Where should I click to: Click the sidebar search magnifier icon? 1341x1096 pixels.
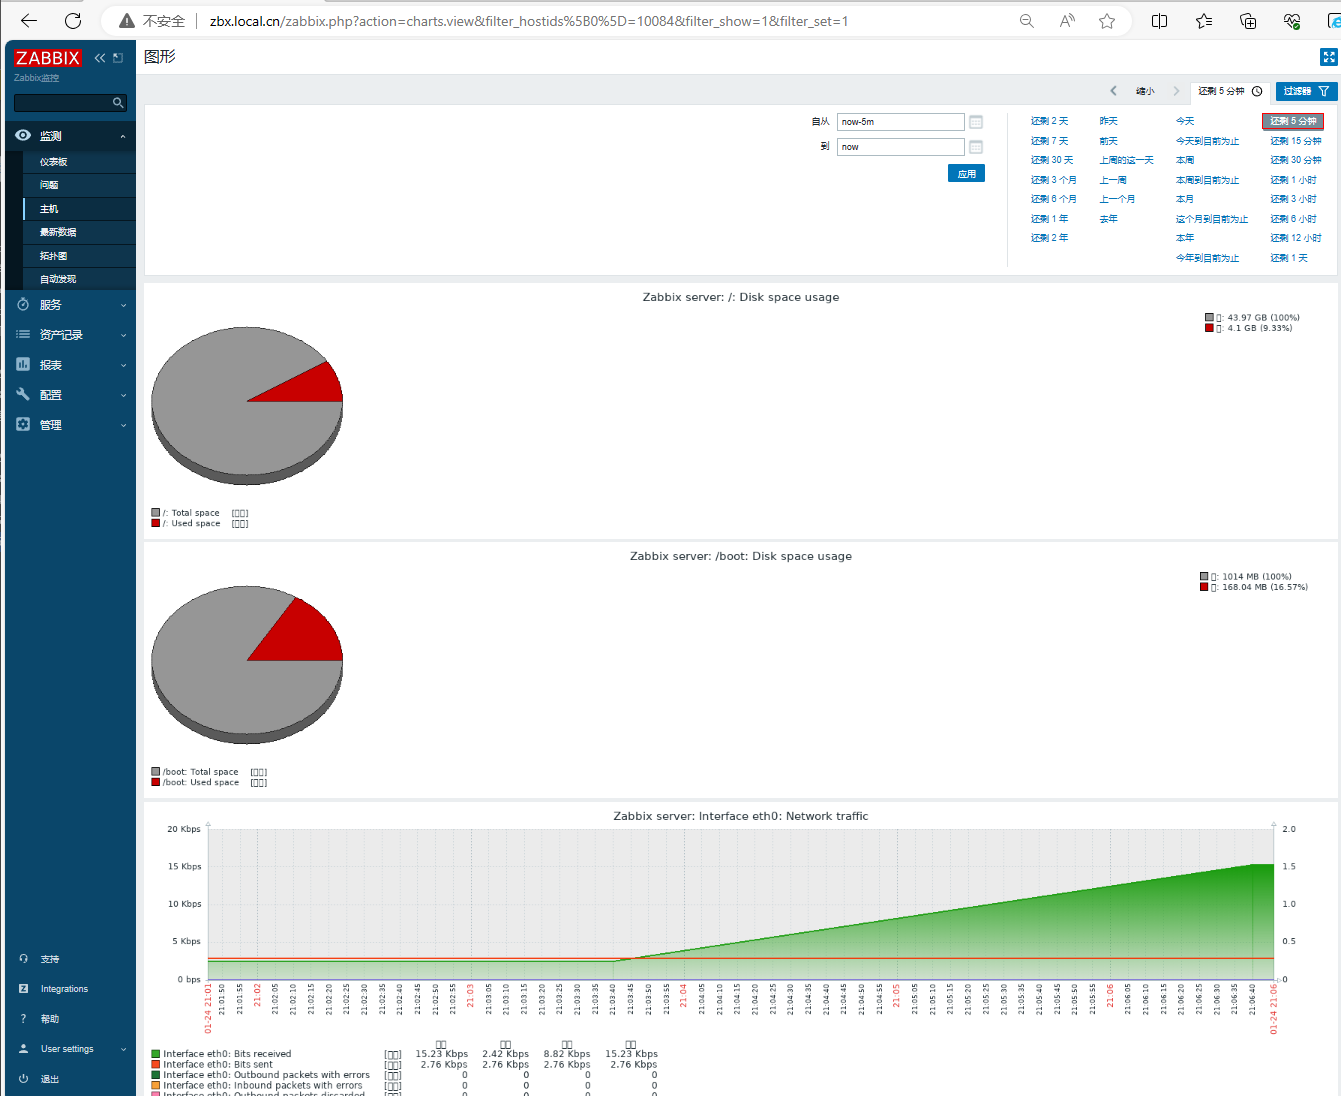pos(118,103)
